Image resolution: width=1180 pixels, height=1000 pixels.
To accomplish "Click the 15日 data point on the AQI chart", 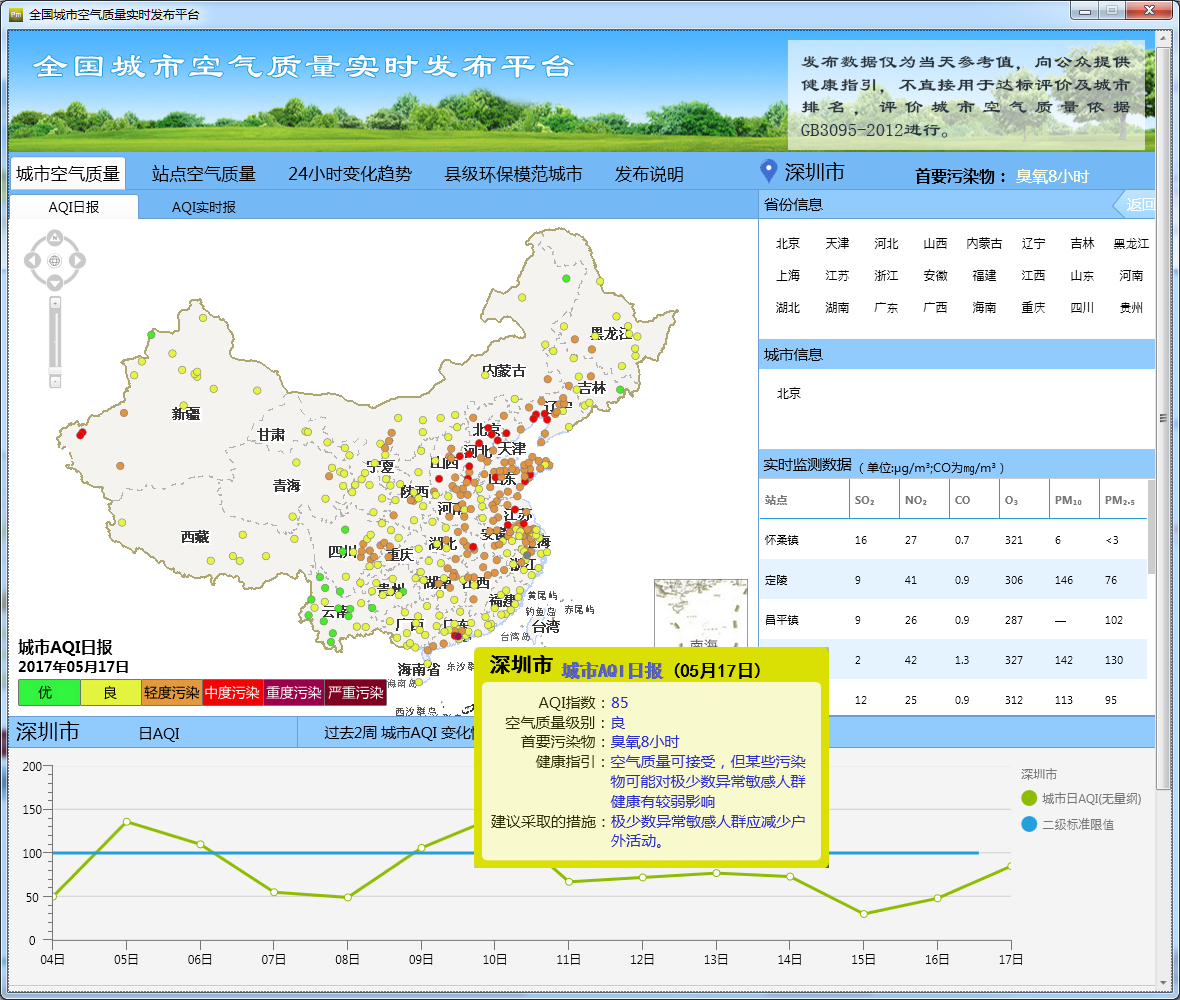I will click(x=864, y=913).
